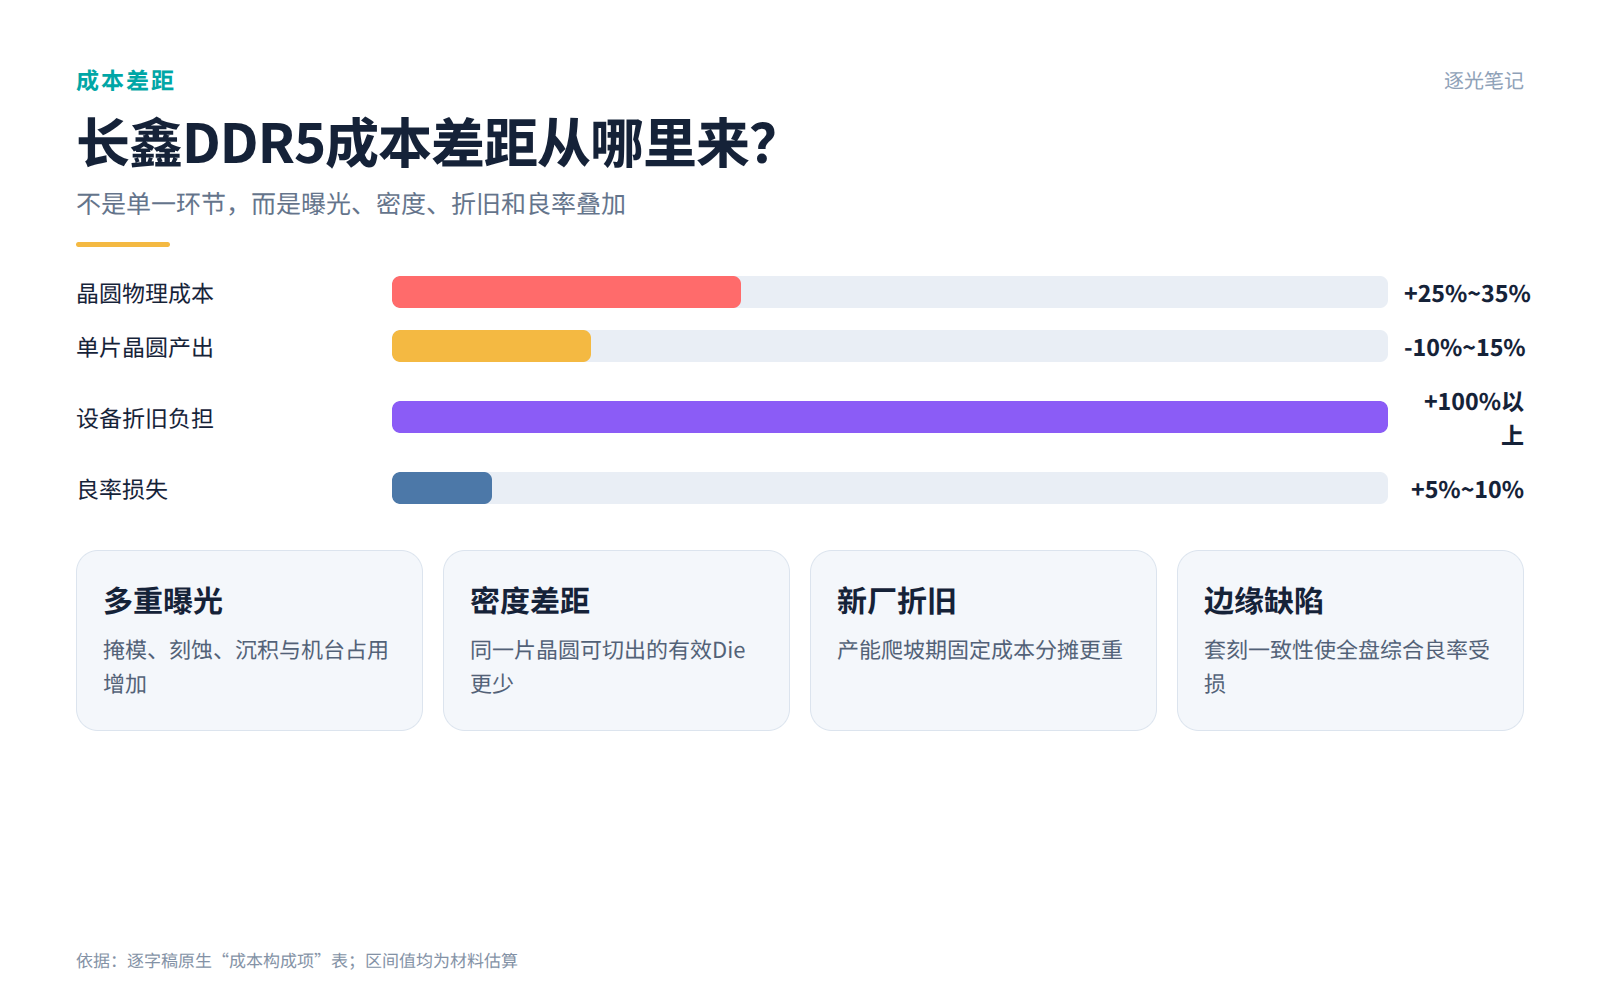
Task: Select the 边缘缺陷 card
Action: tap(1350, 640)
